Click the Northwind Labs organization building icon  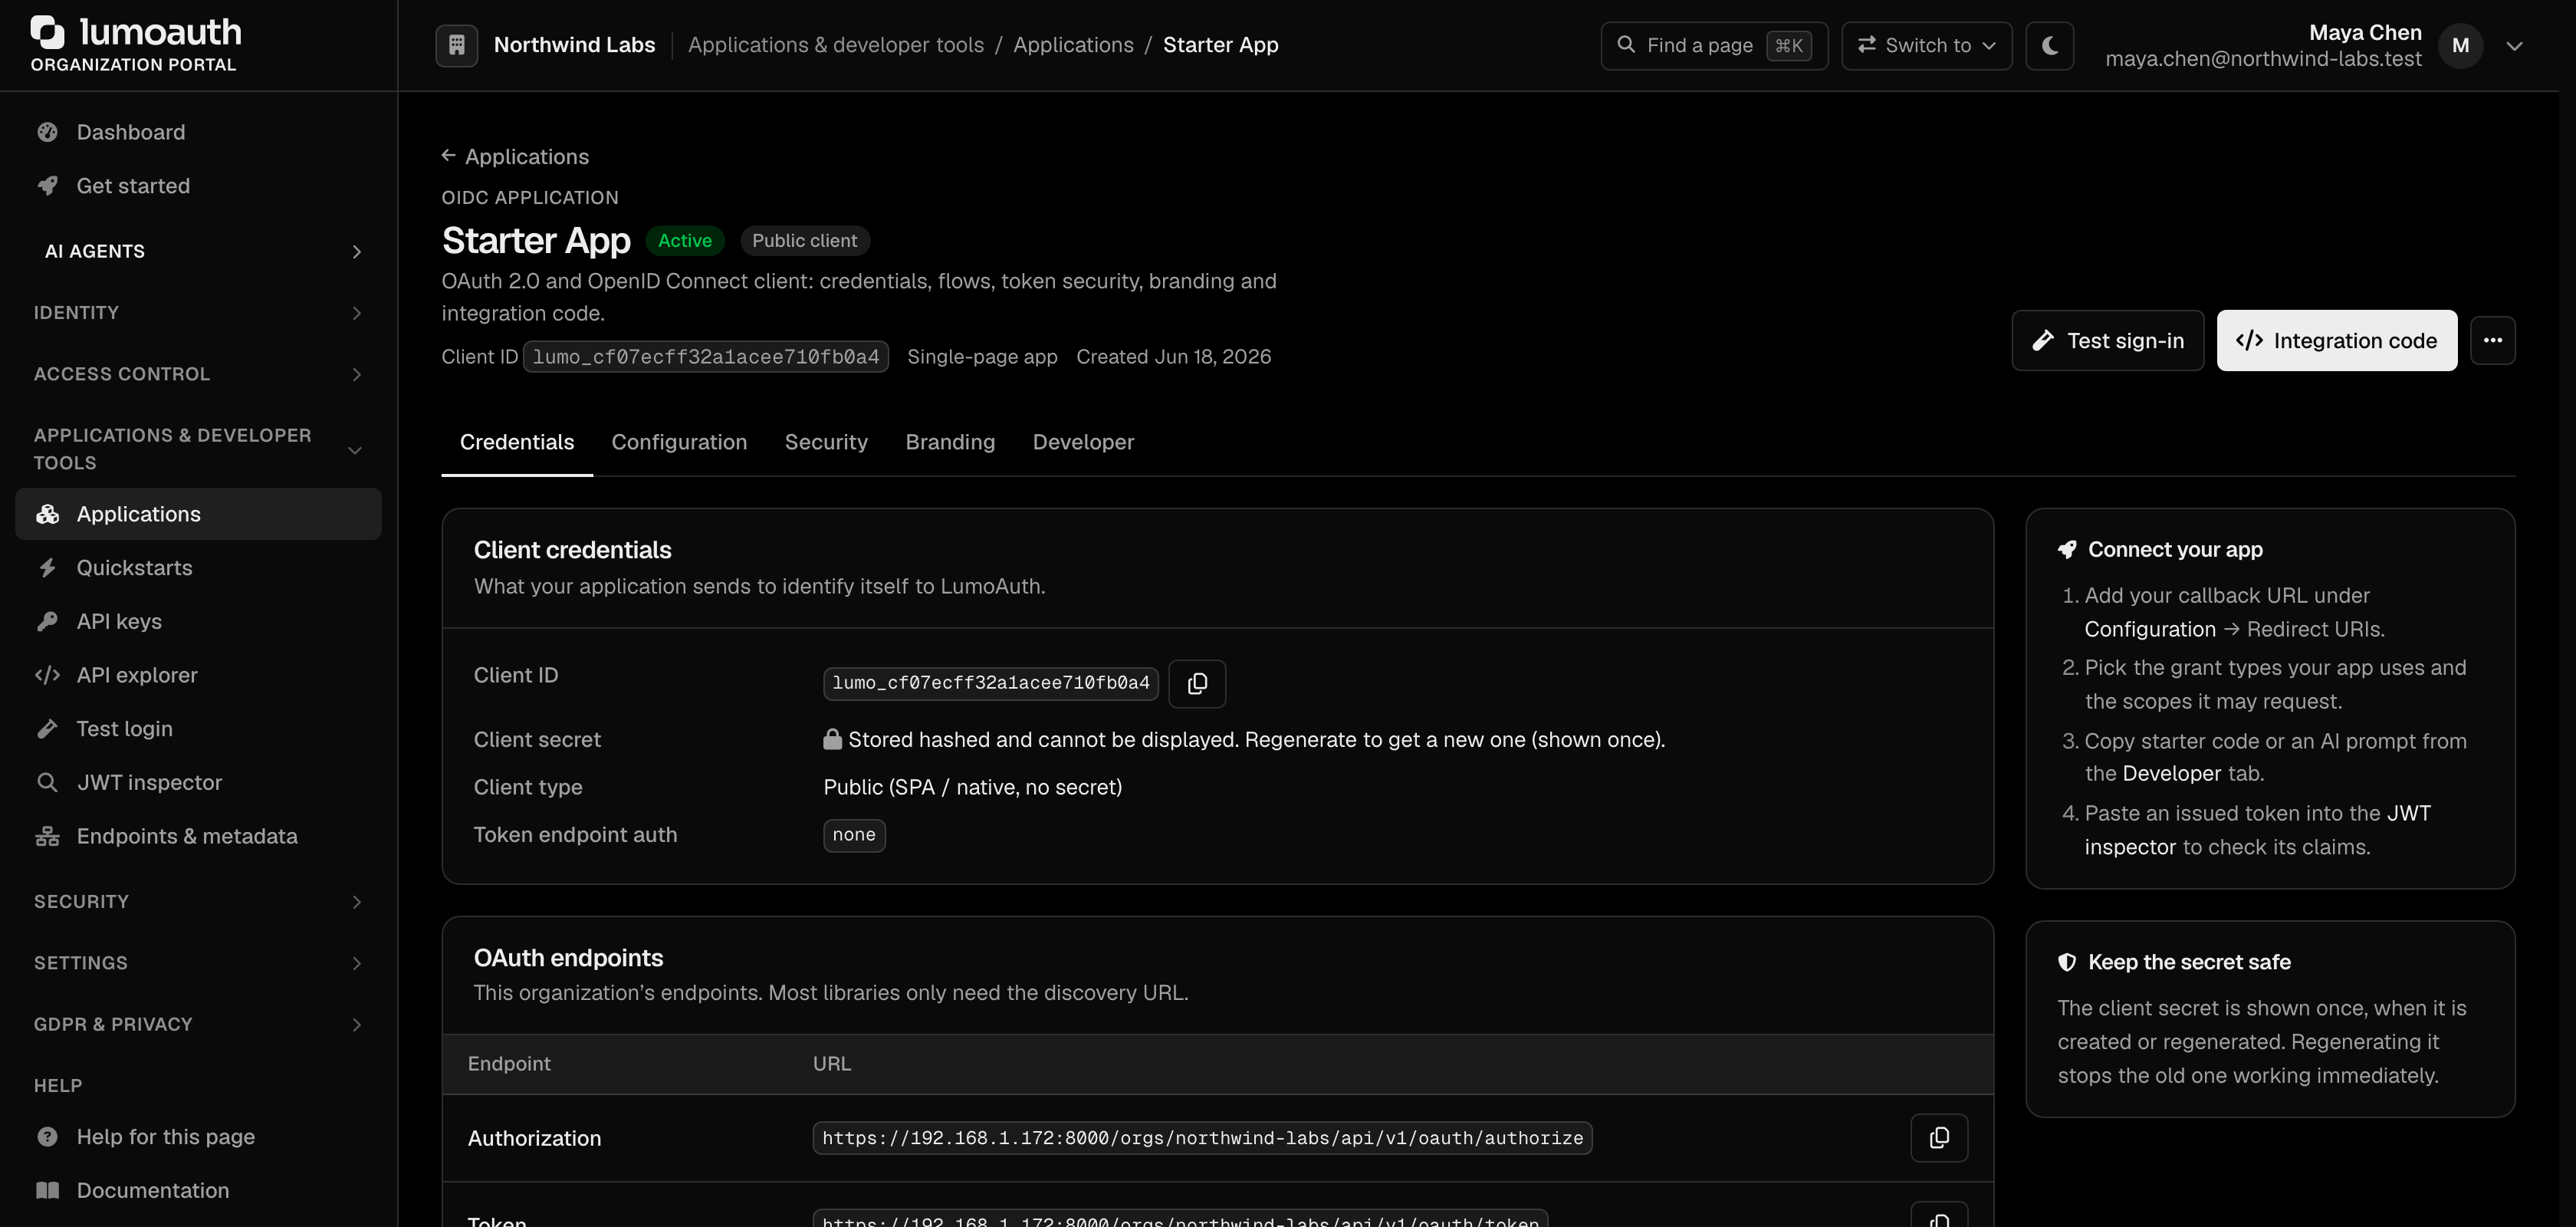tap(456, 45)
